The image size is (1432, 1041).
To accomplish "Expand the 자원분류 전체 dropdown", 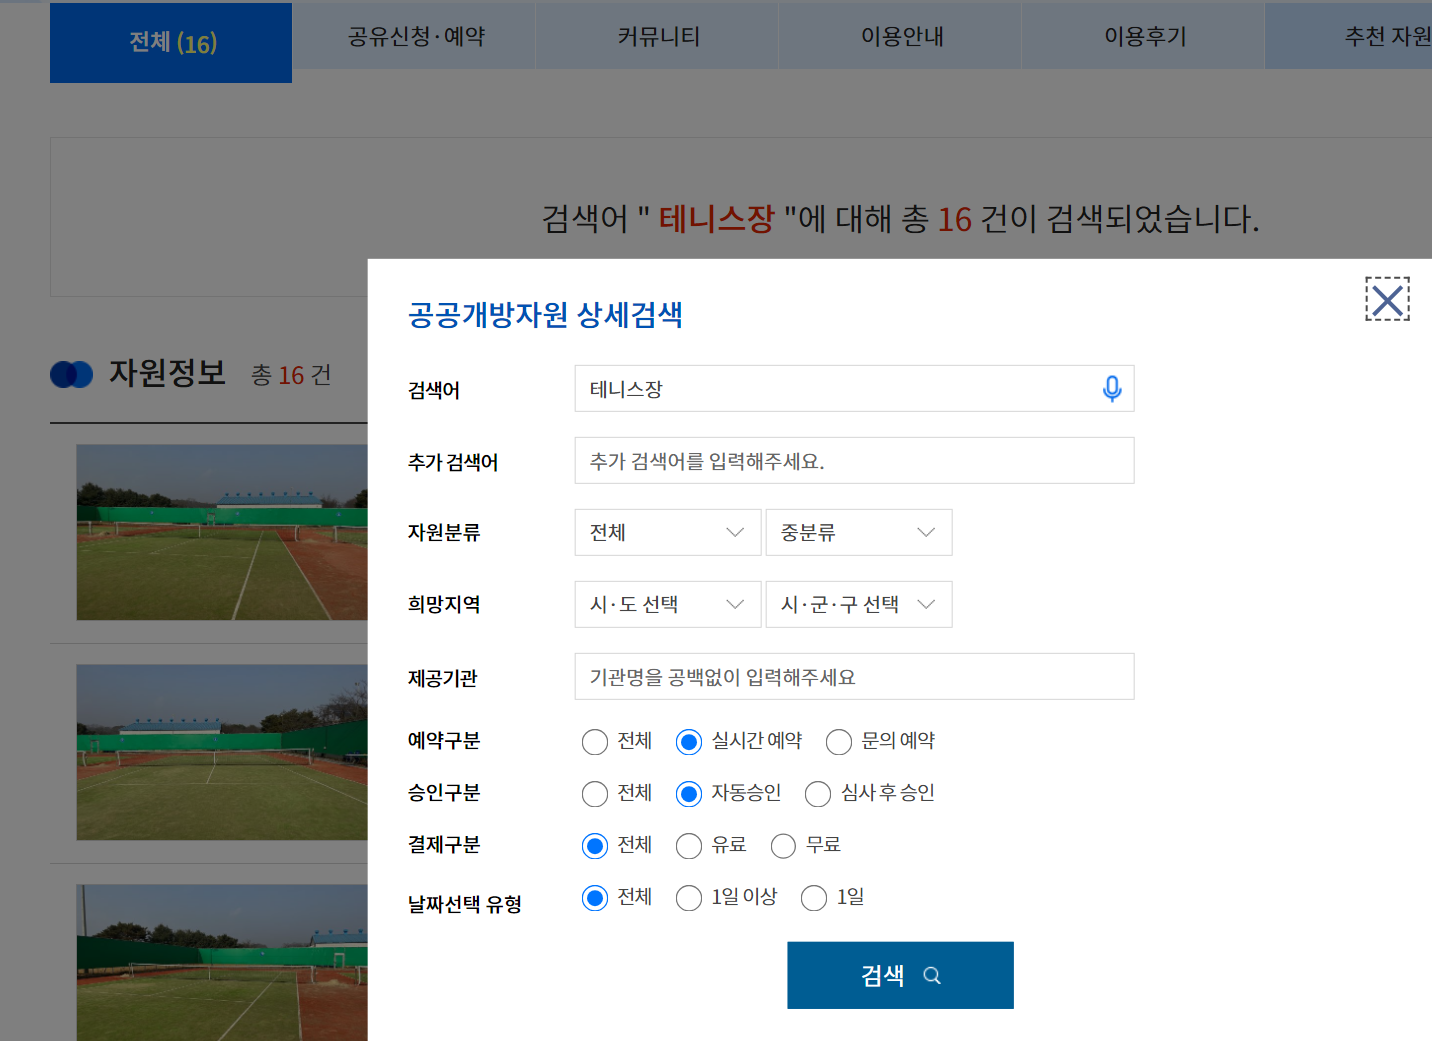I will [x=668, y=533].
